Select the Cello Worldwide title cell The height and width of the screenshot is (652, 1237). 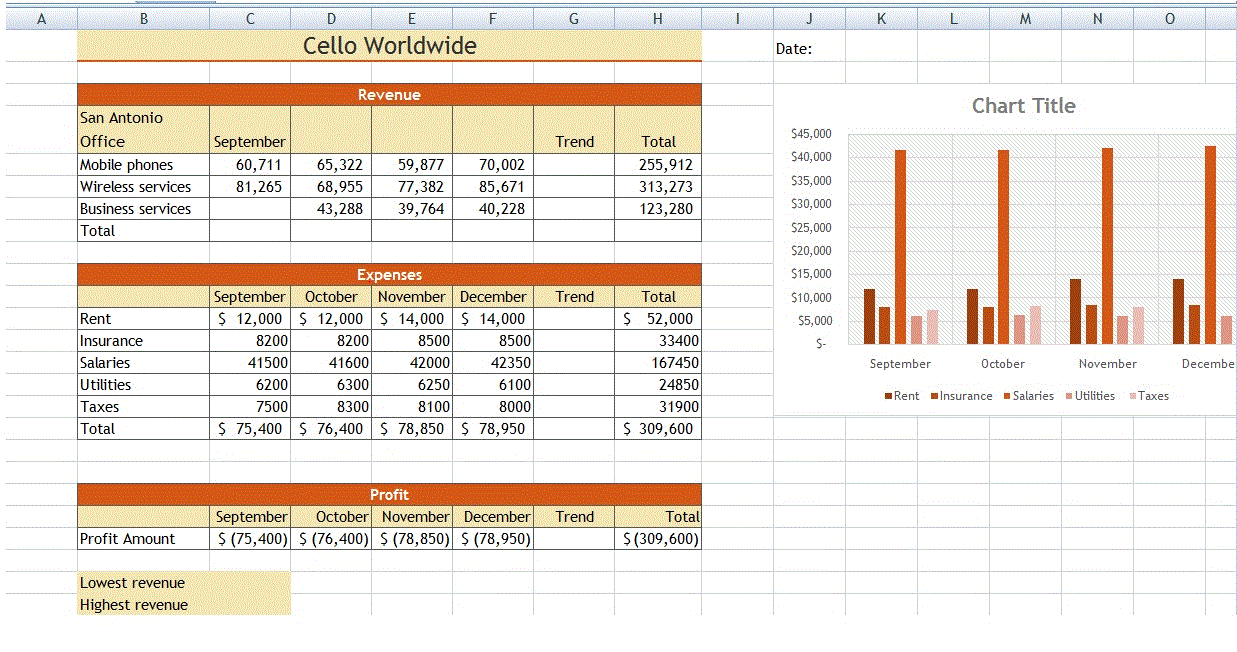(x=389, y=45)
